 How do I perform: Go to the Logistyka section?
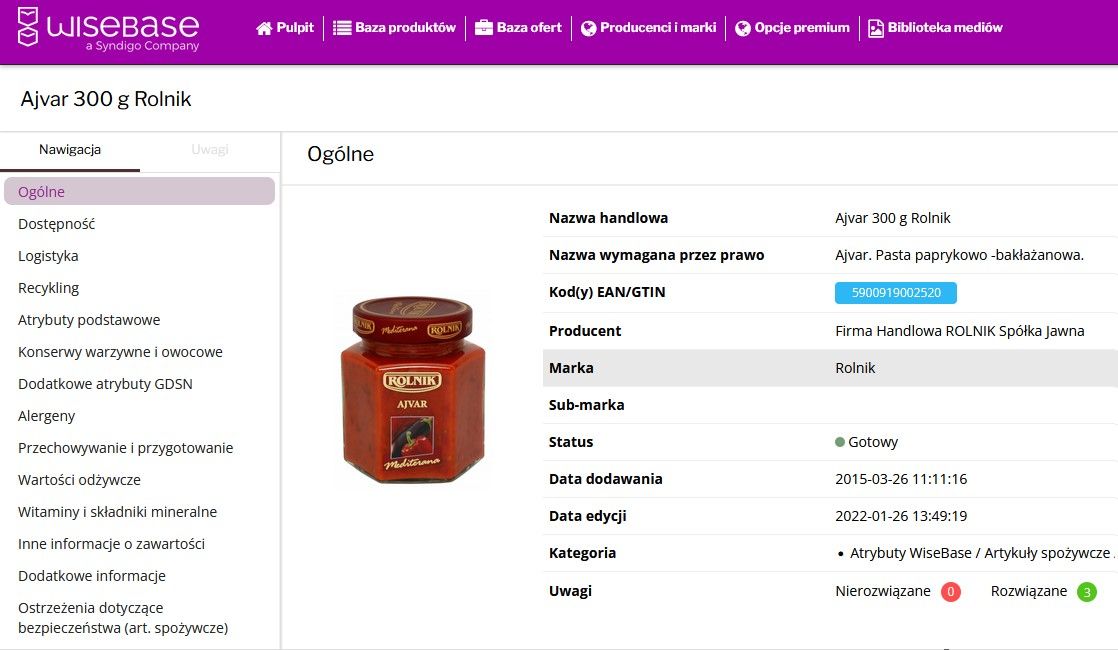[48, 256]
